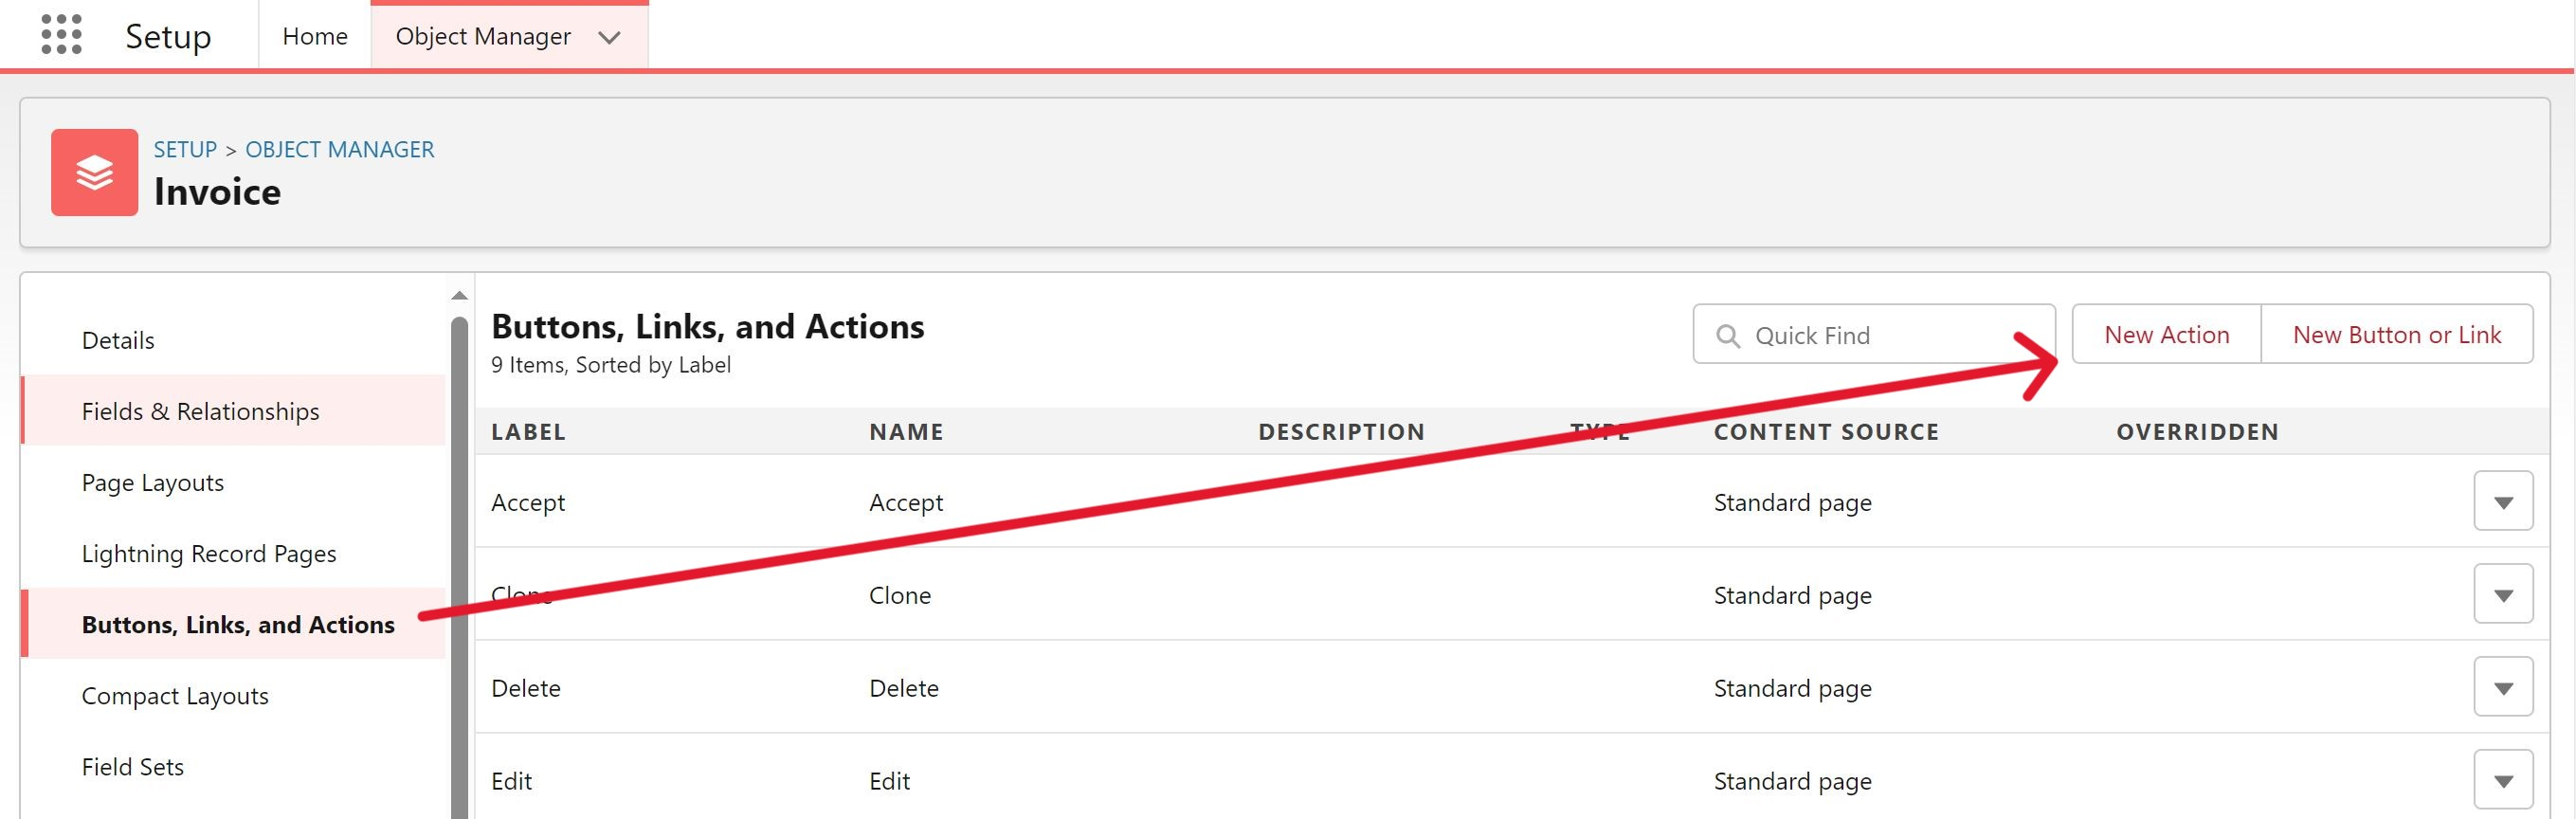Click Standard page in the Accept row
The width and height of the screenshot is (2576, 819).
(1792, 502)
